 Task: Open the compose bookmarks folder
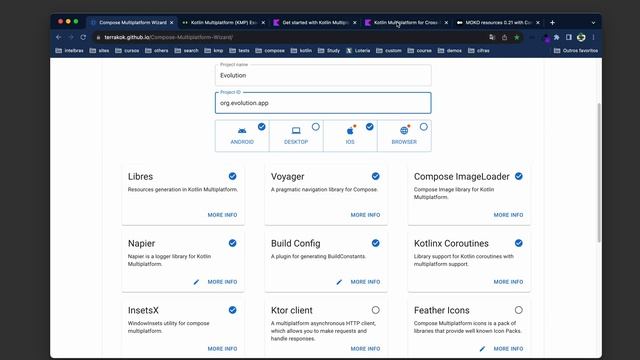(270, 51)
